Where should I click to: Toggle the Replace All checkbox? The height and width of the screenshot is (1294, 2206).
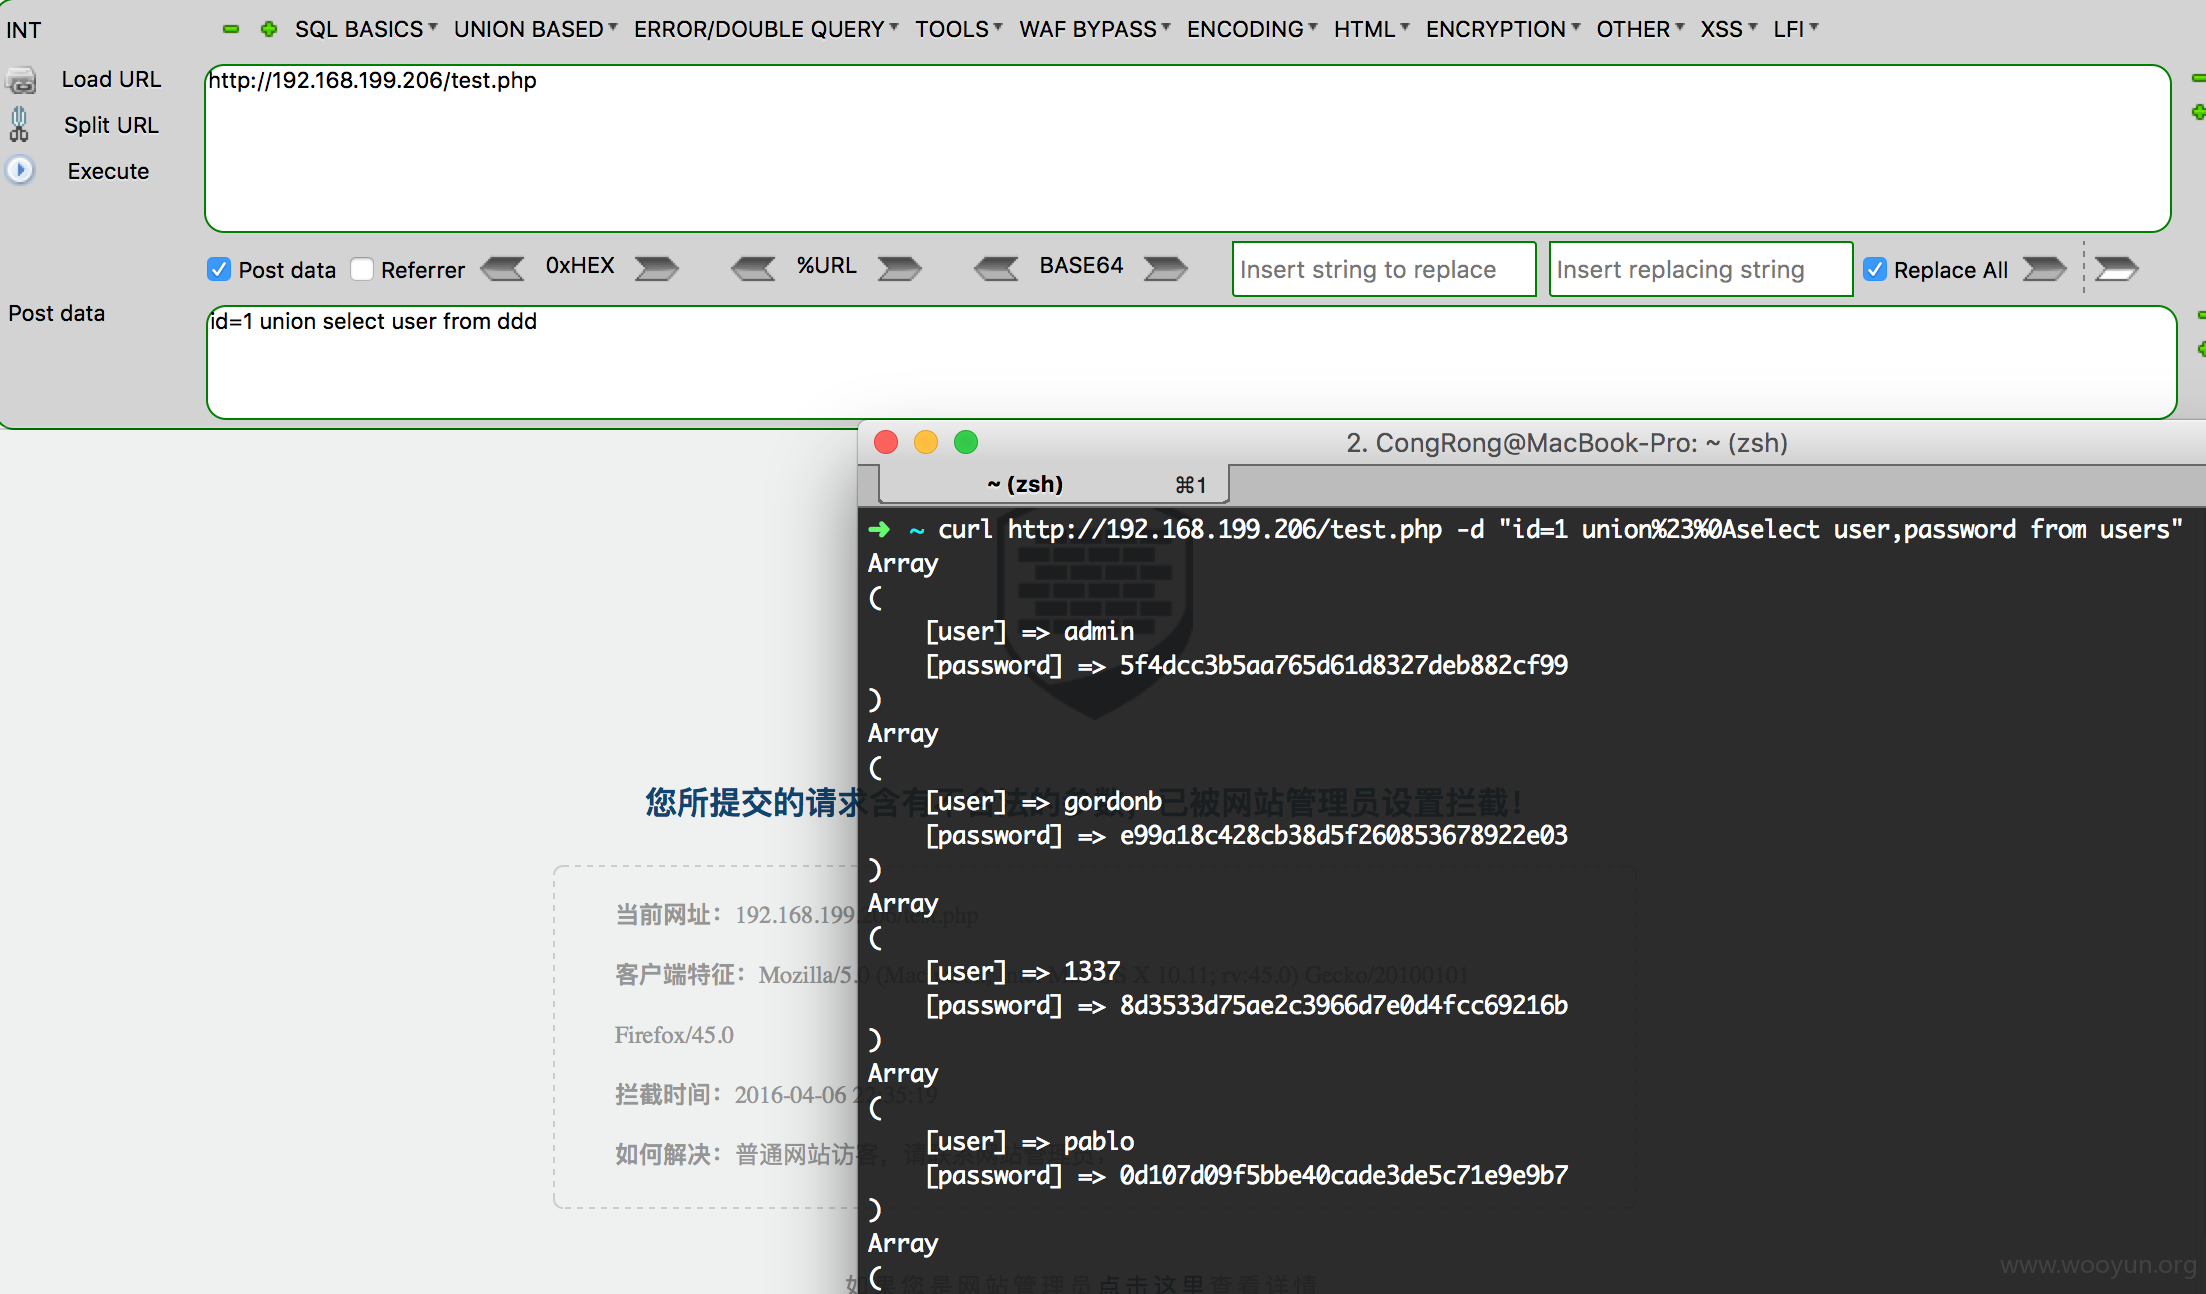pyautogui.click(x=1875, y=269)
